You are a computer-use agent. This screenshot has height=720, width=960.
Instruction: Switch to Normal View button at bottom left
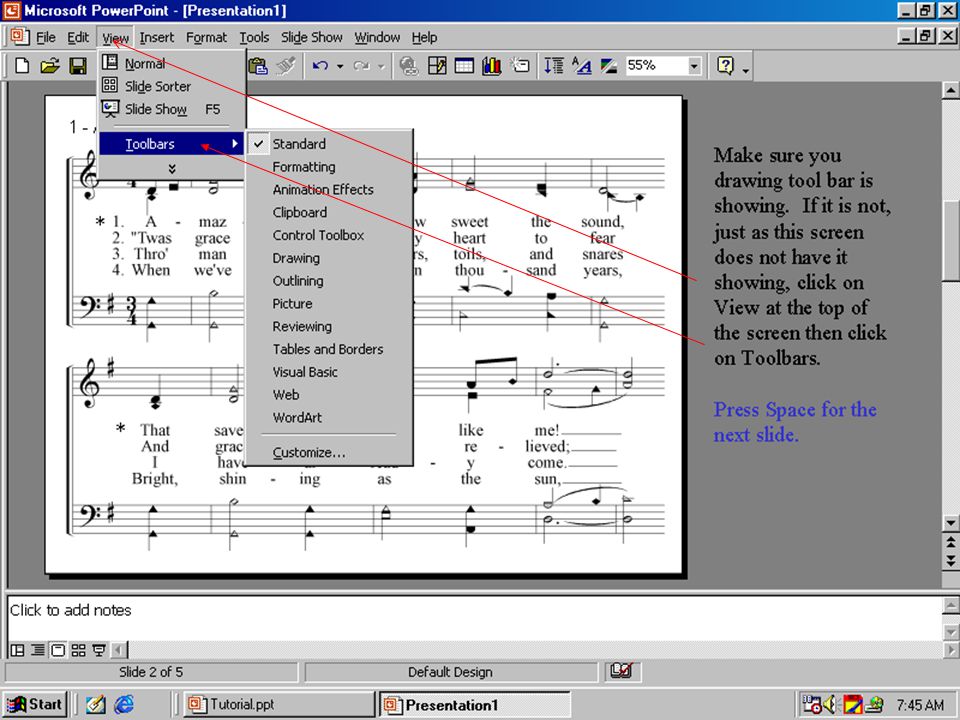(18, 650)
